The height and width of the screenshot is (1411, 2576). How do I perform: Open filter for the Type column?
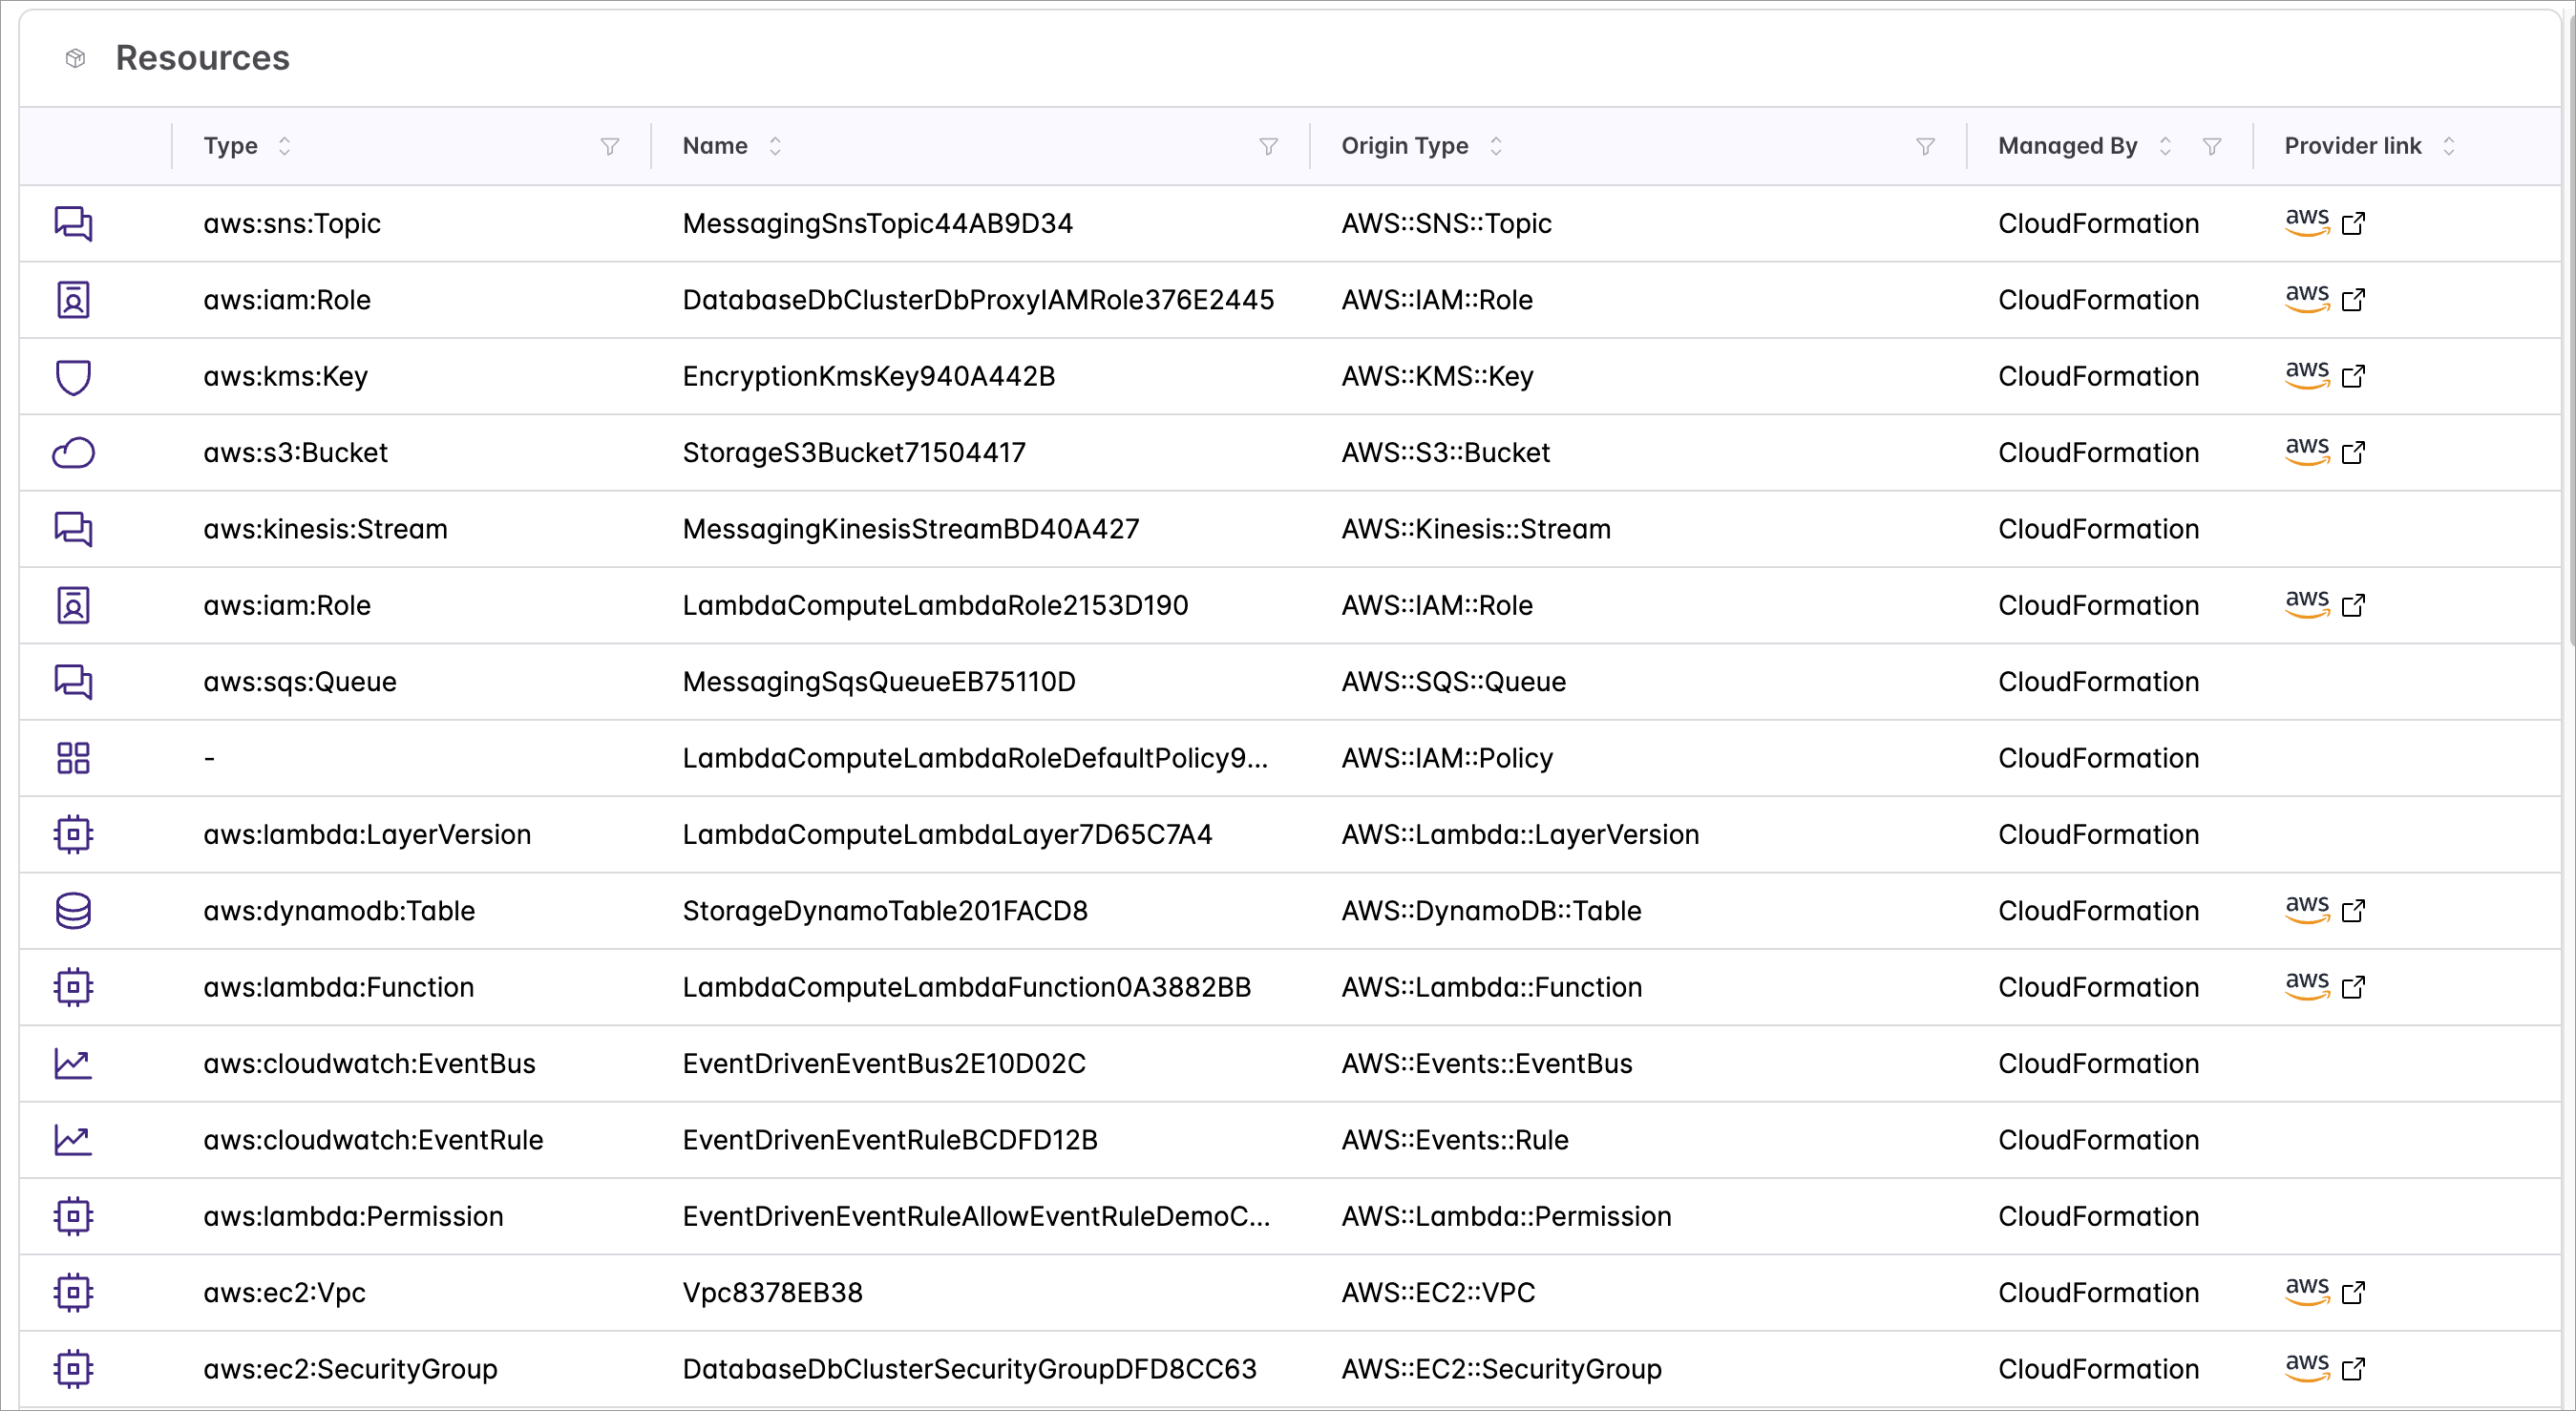(x=609, y=147)
